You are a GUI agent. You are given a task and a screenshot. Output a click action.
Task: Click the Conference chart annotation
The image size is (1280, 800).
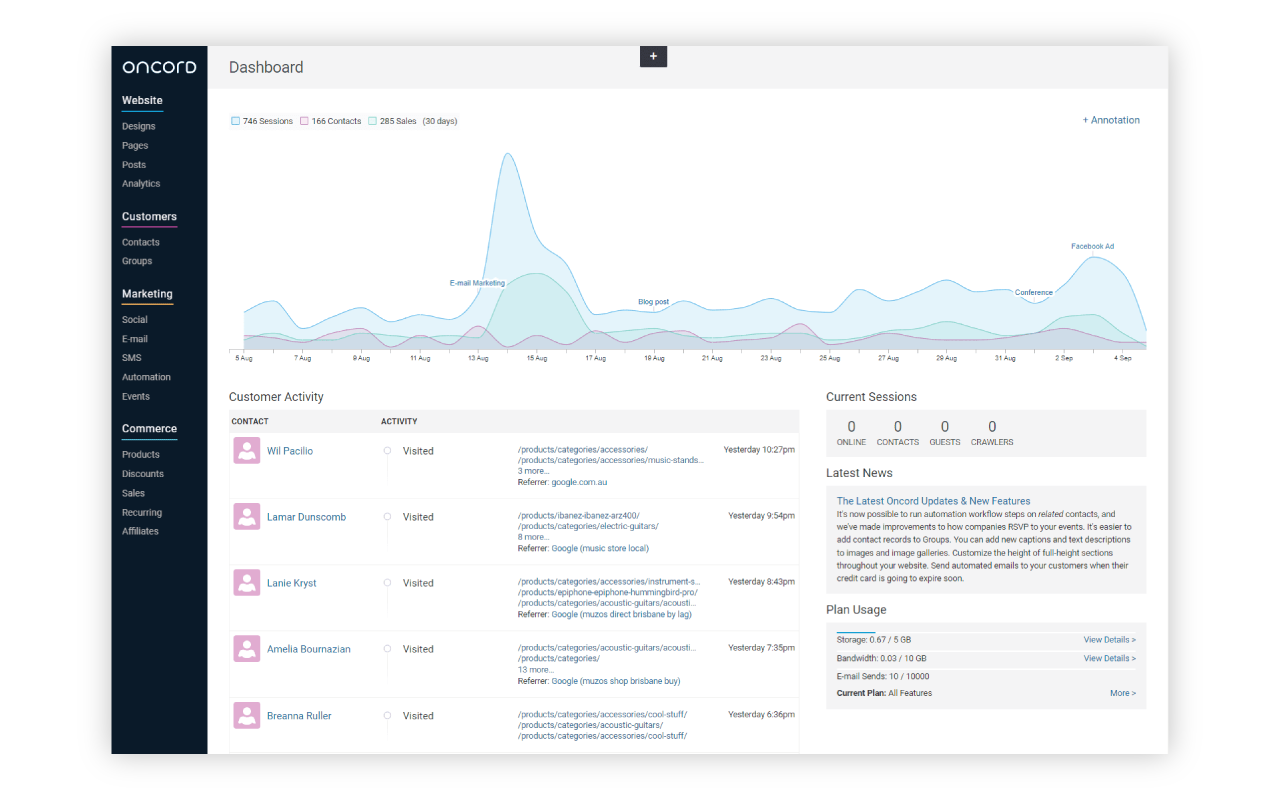pyautogui.click(x=1034, y=293)
